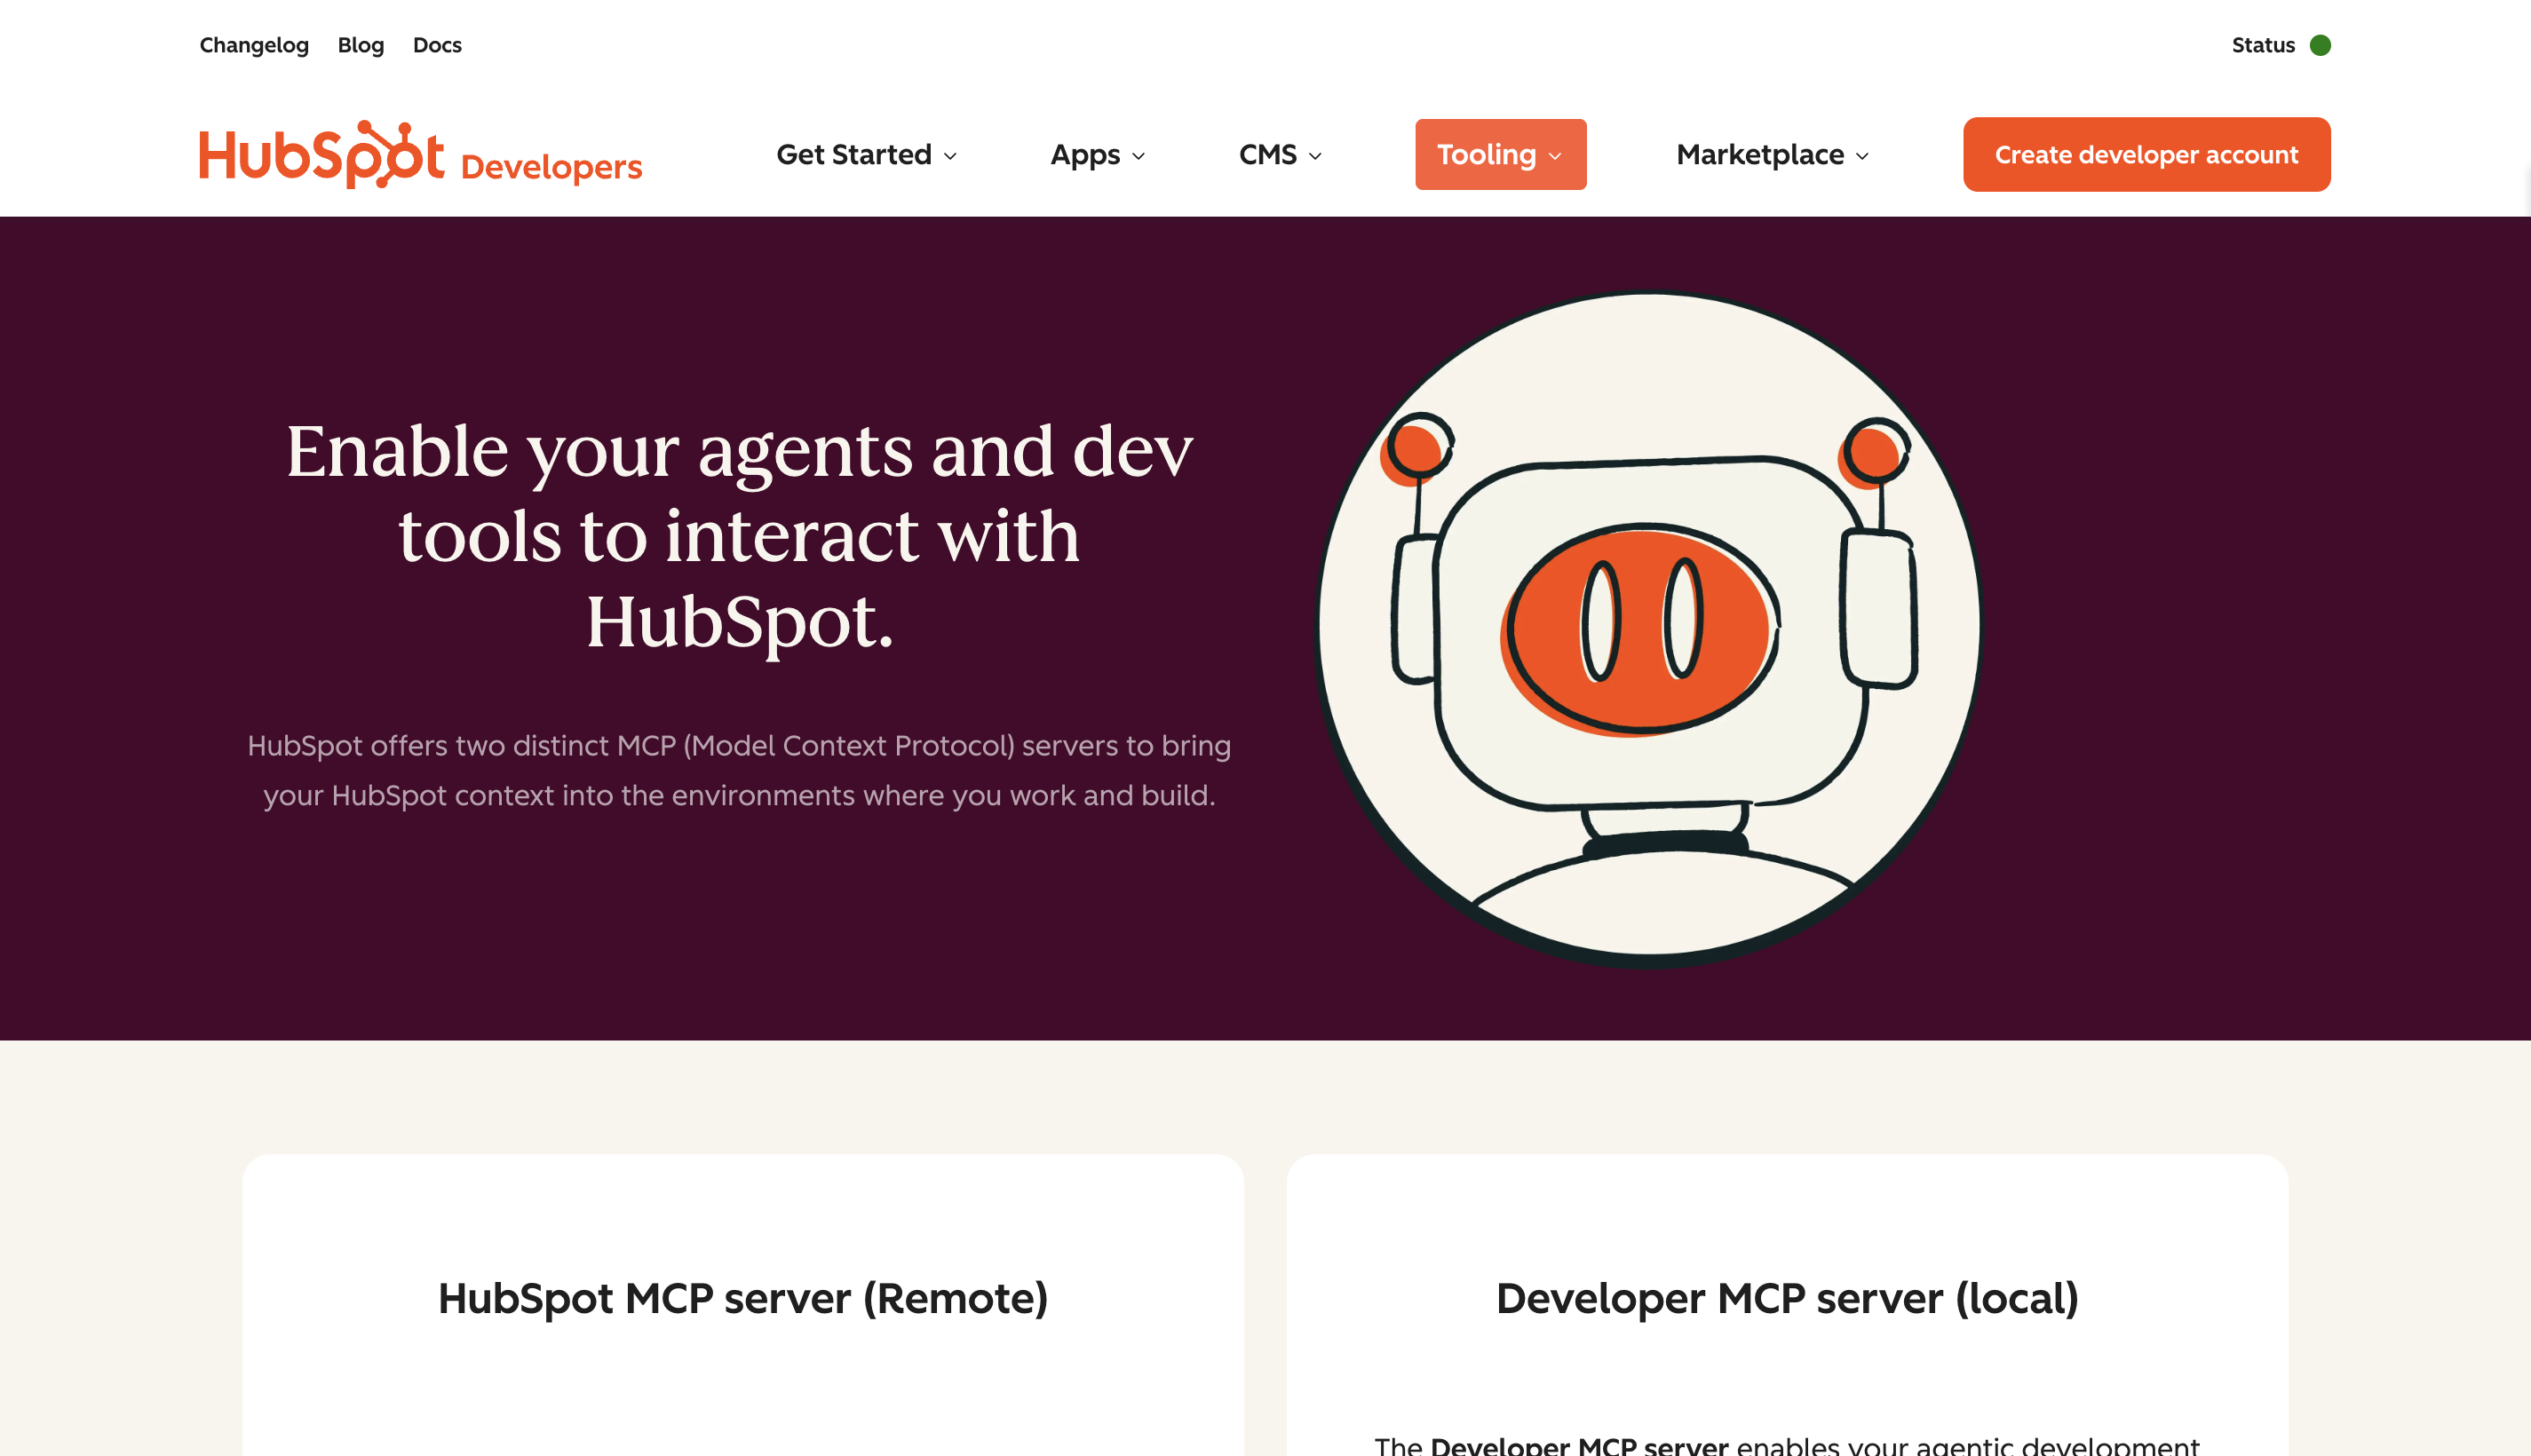
Task: Open the Marketplace dropdown
Action: tap(1771, 154)
